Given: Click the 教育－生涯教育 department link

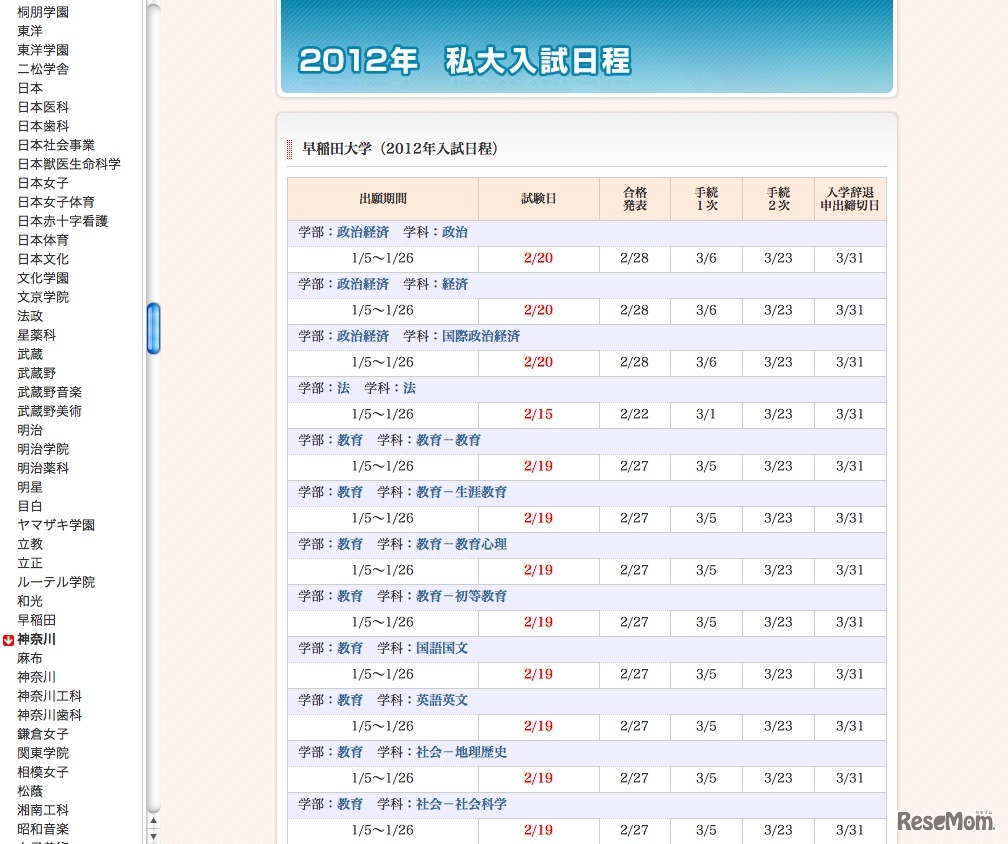Looking at the screenshot, I should (x=461, y=492).
